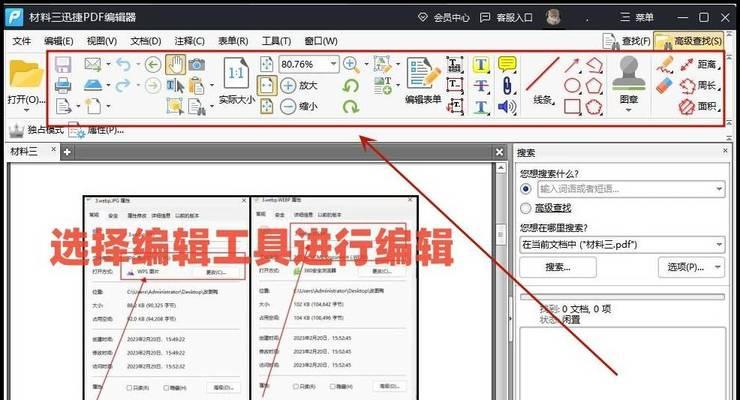Open the 视图(V) menu
Viewport: 740px width, 400px height.
pos(101,41)
